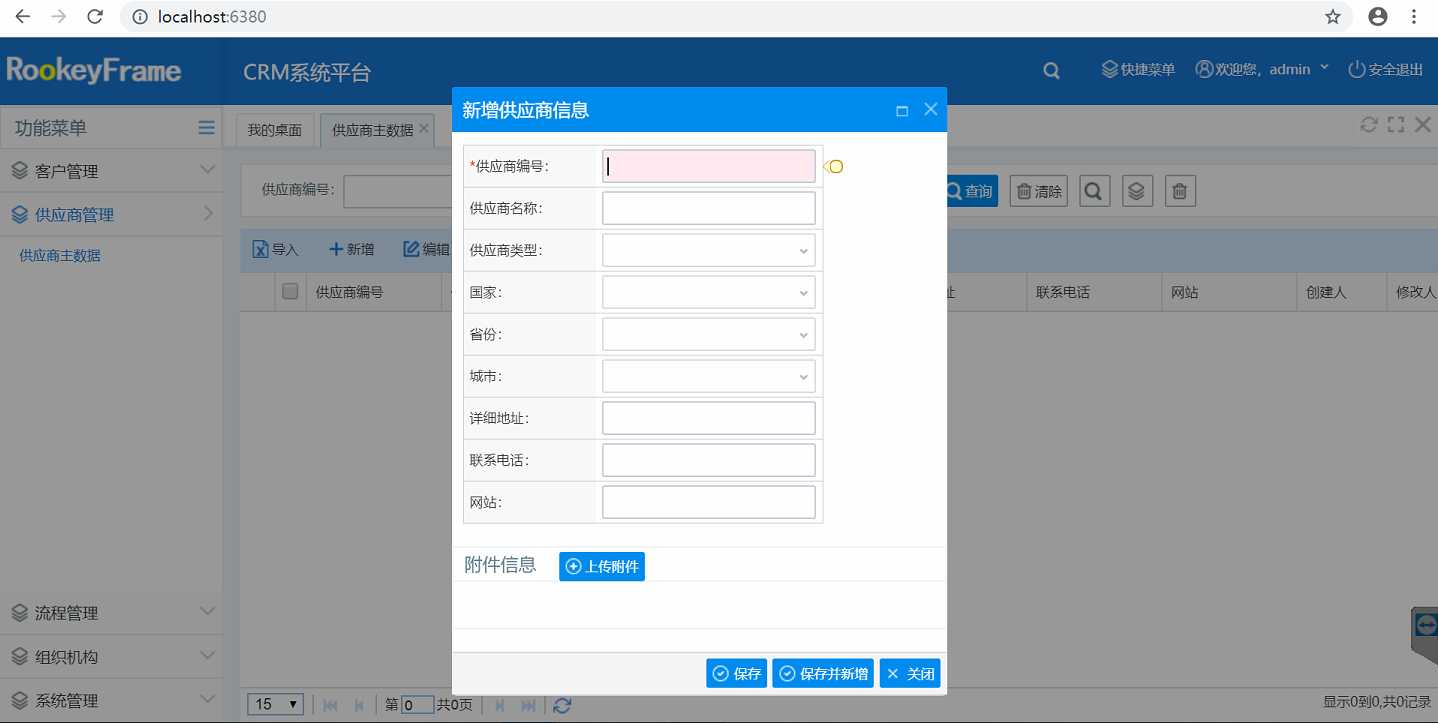The height and width of the screenshot is (723, 1438).
Task: Click the layers icon button in search bar
Action: 1137,191
